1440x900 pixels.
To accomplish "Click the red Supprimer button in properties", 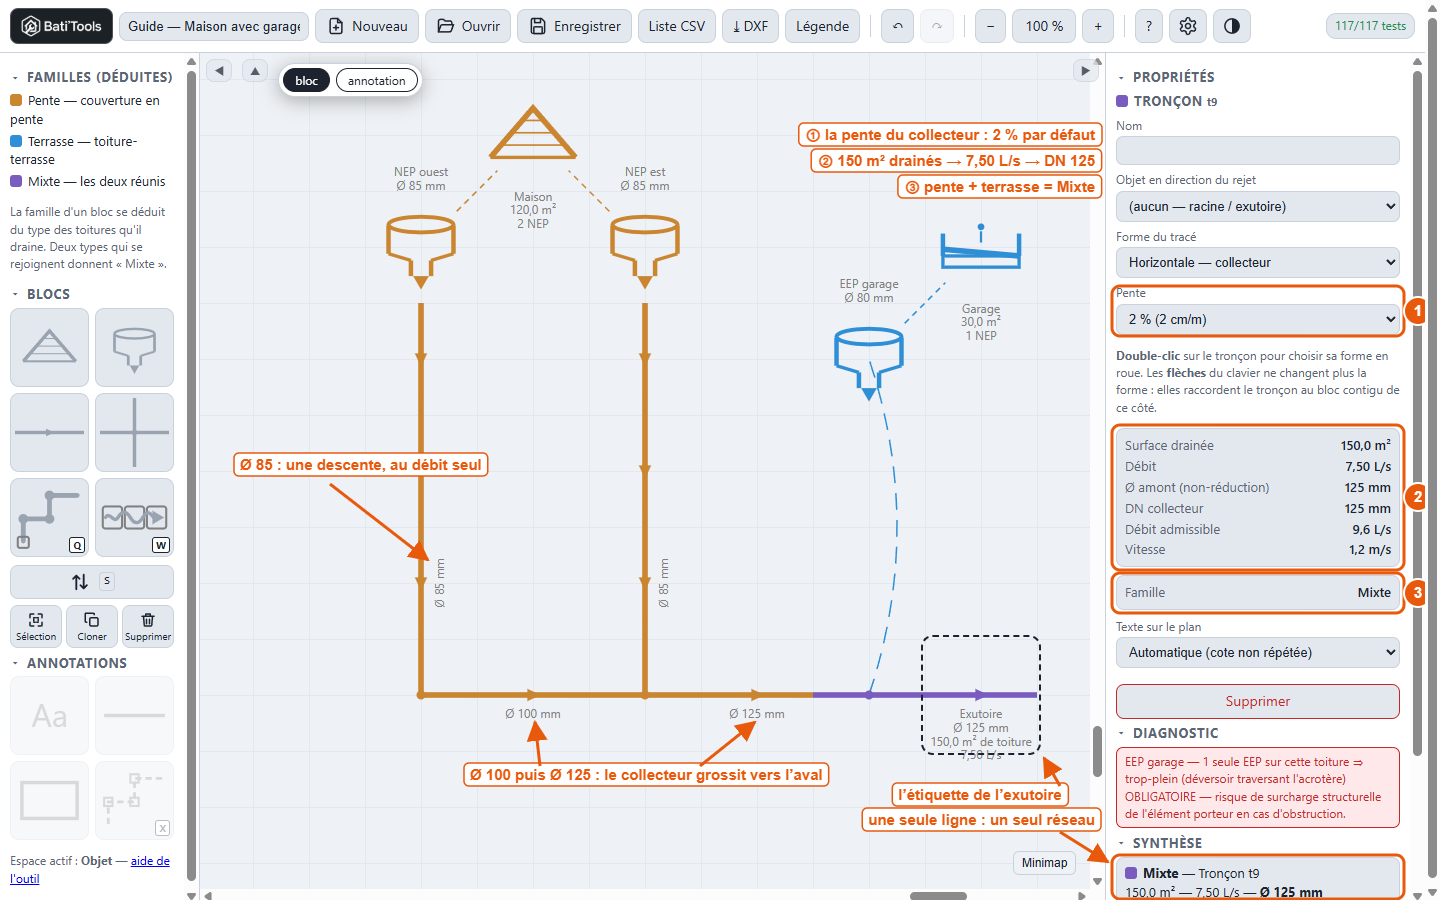I will click(1257, 701).
